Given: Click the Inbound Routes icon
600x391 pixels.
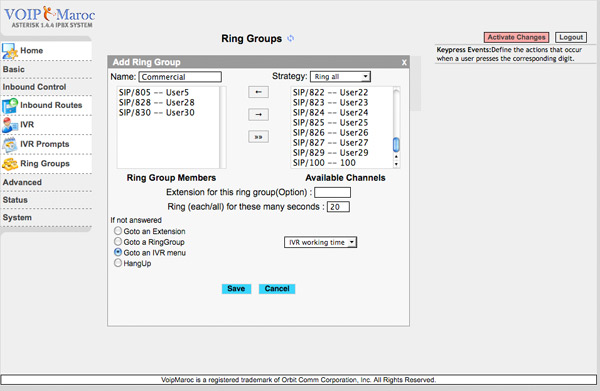Looking at the screenshot, I should point(10,106).
